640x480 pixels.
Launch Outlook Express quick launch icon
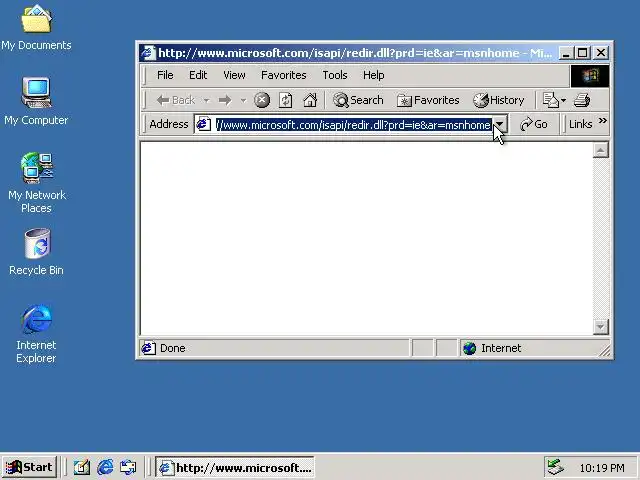coord(128,467)
